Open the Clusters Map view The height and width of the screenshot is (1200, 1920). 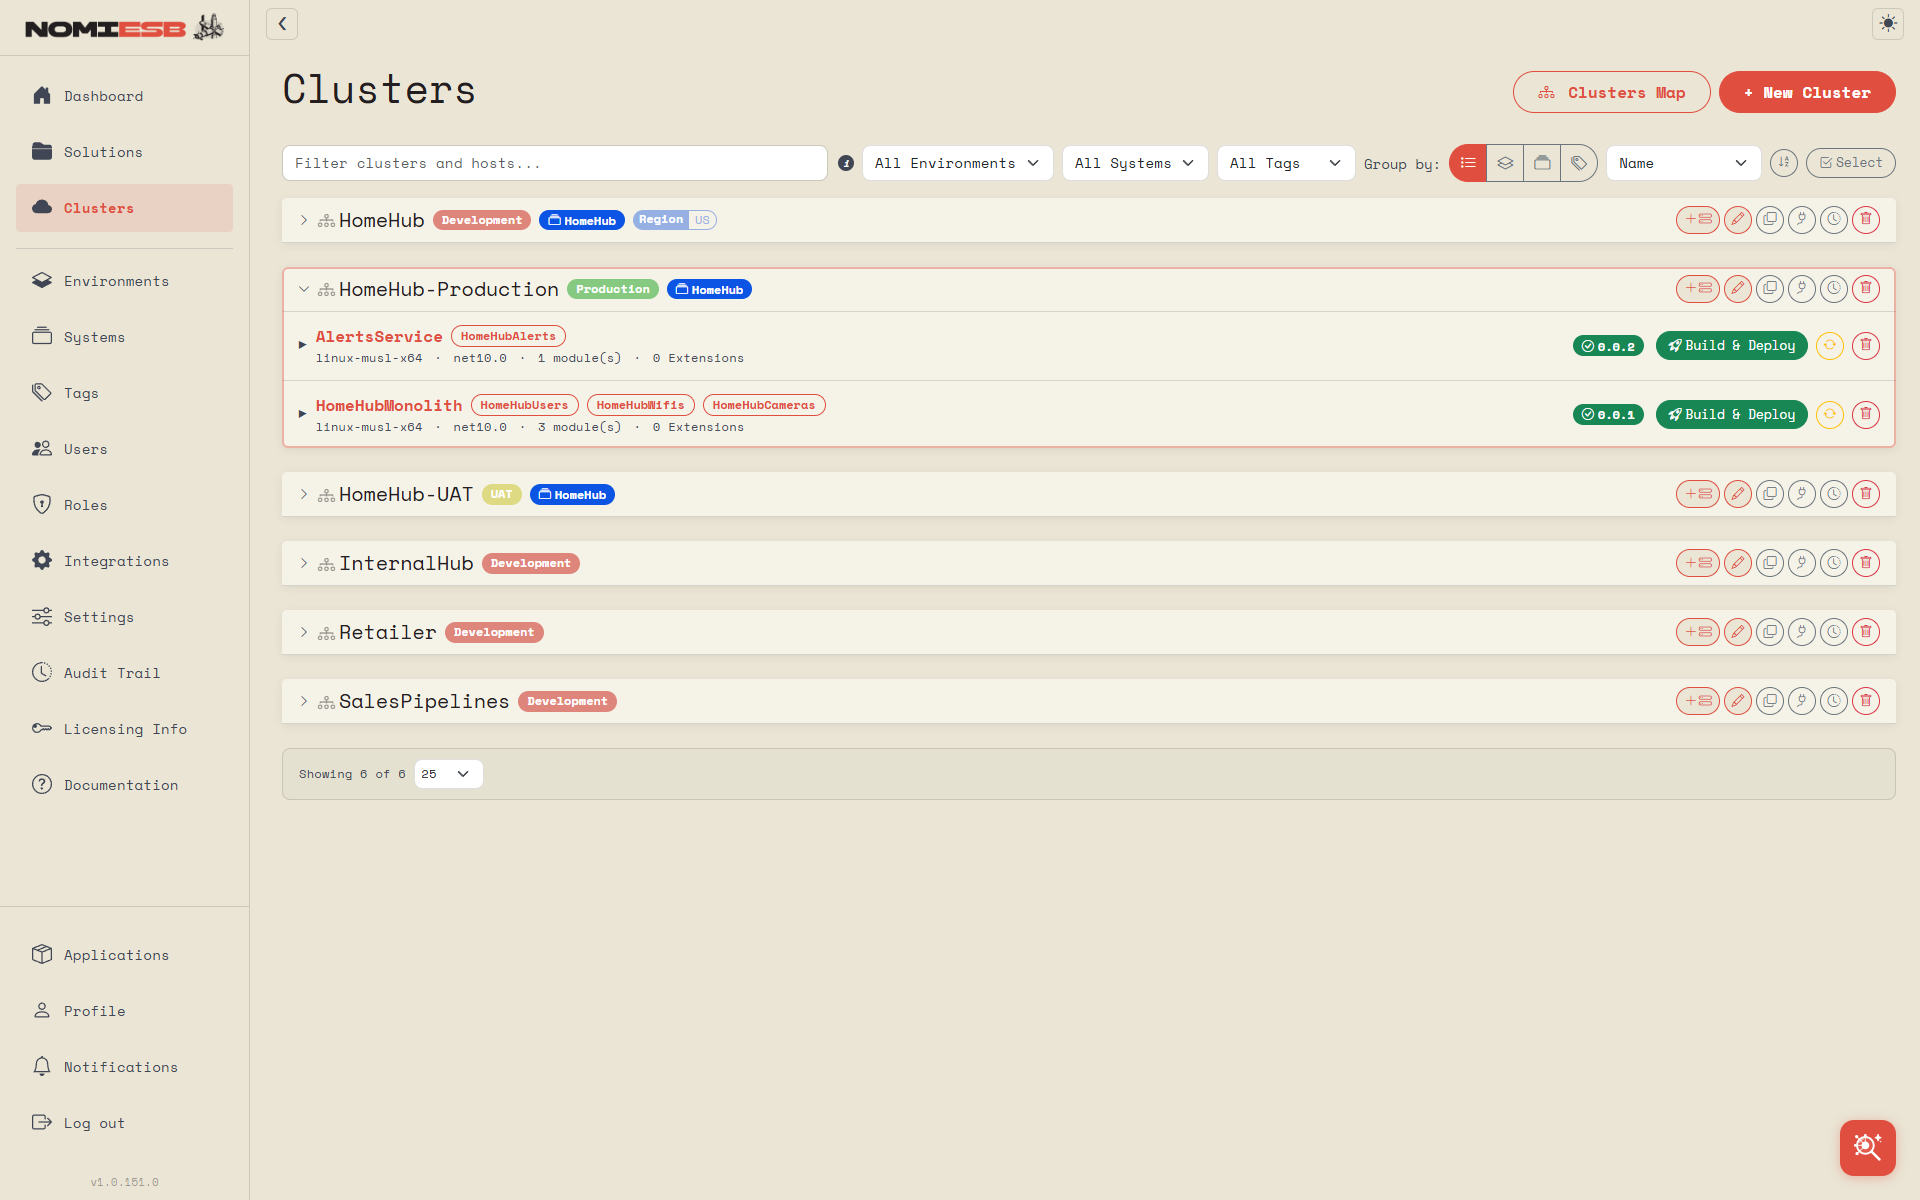[1611, 92]
